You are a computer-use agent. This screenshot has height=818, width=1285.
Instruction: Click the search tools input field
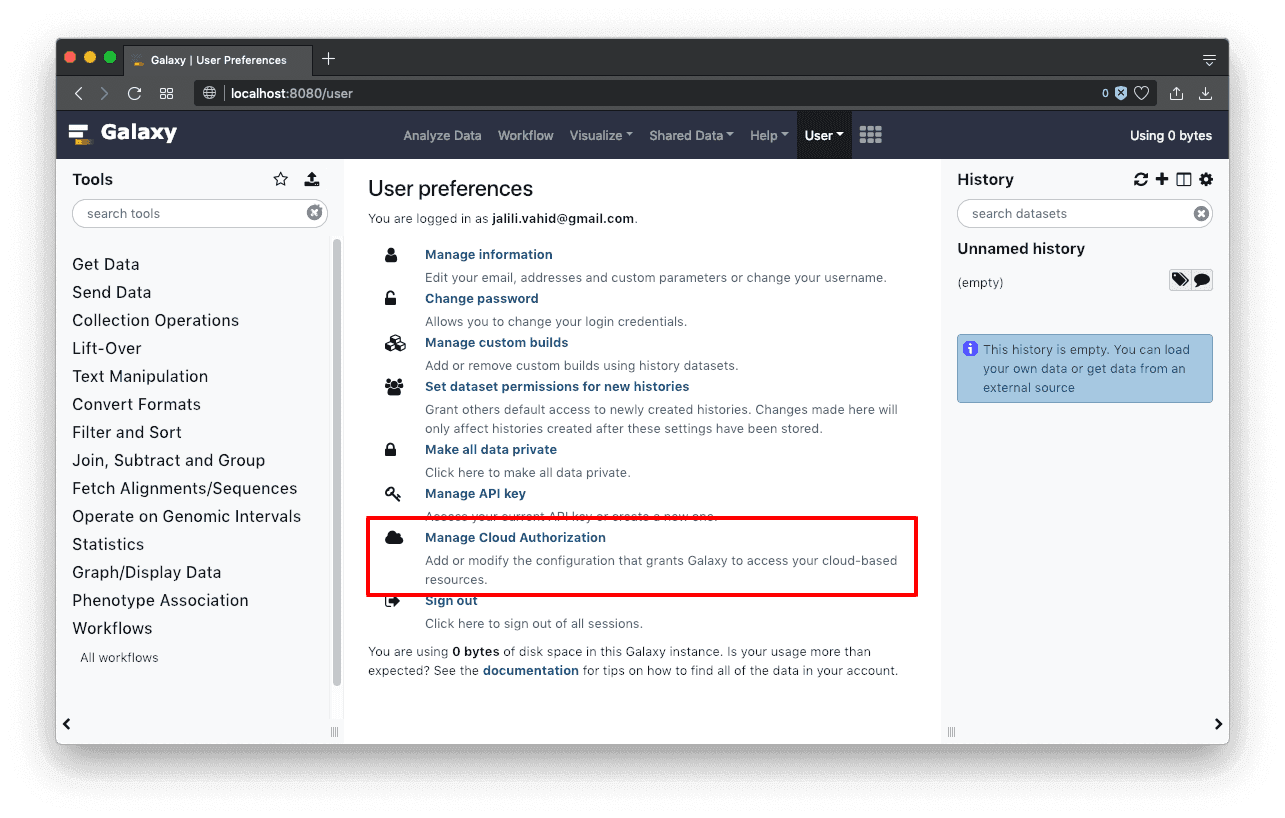pos(190,213)
